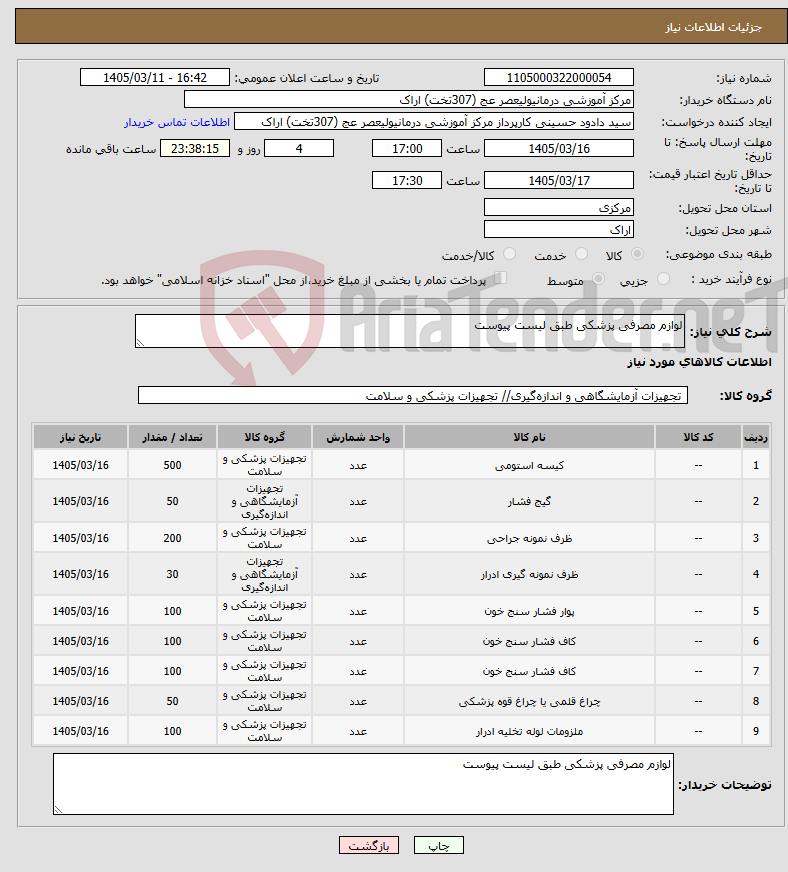
Task: Click quantity 50 in گیج فشار row
Action: pyautogui.click(x=172, y=502)
